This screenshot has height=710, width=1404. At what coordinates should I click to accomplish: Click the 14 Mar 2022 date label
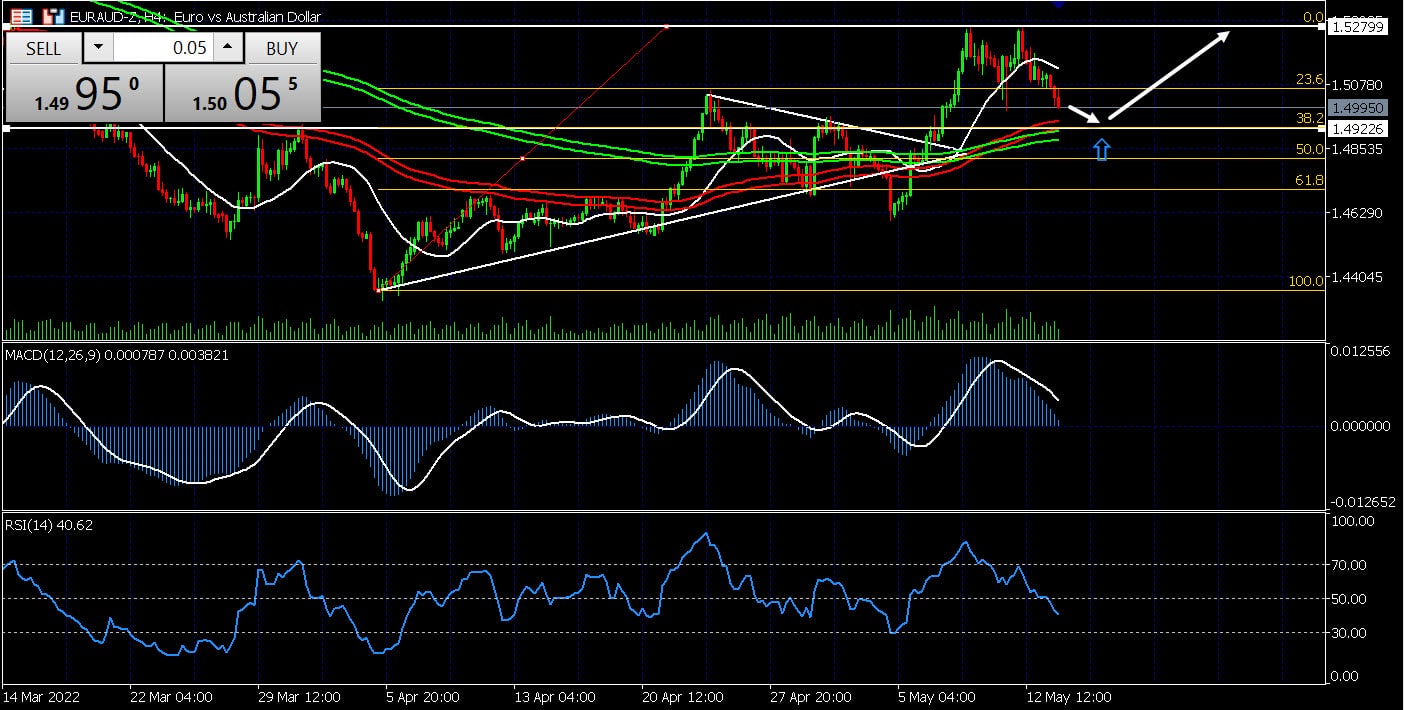pyautogui.click(x=41, y=697)
